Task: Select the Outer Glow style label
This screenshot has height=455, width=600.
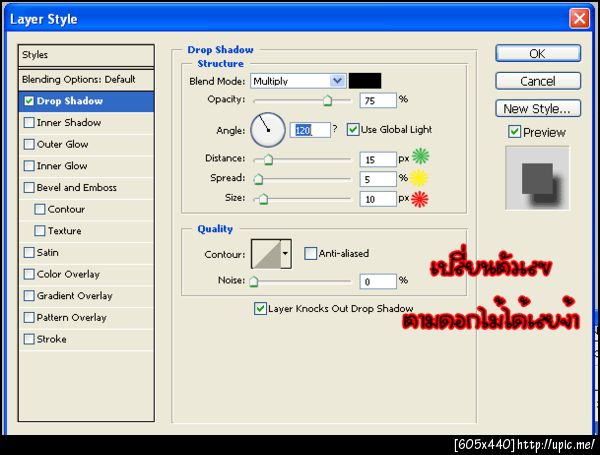Action: (x=62, y=144)
